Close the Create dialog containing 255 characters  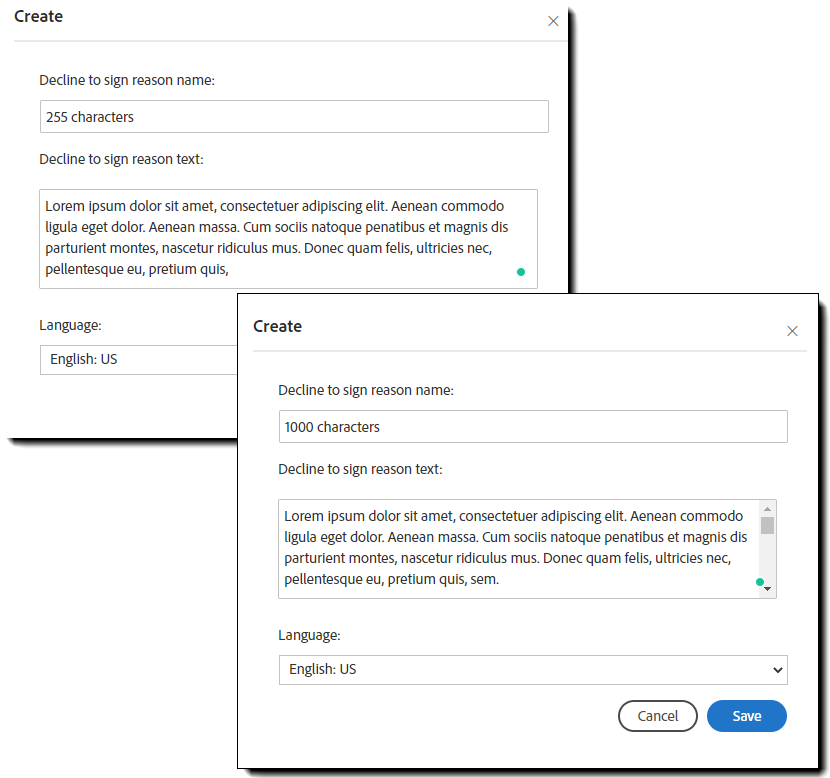(553, 21)
